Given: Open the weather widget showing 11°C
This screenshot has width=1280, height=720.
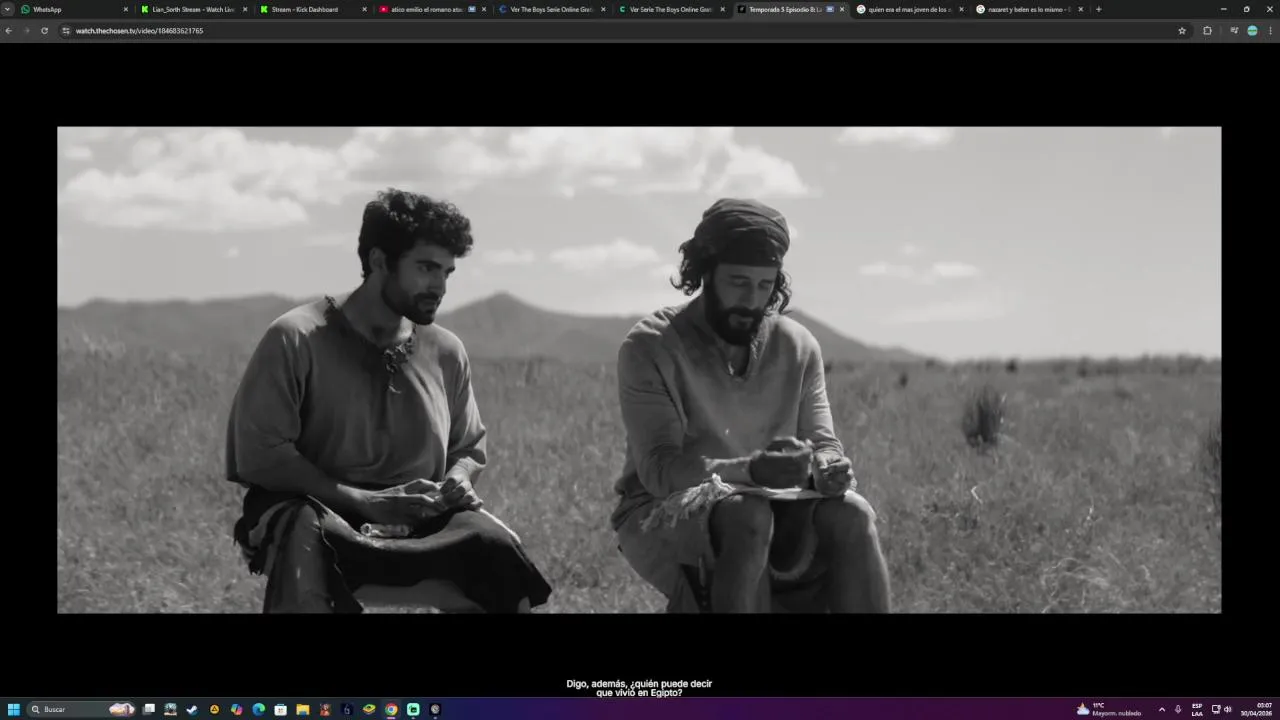Looking at the screenshot, I should (1109, 709).
